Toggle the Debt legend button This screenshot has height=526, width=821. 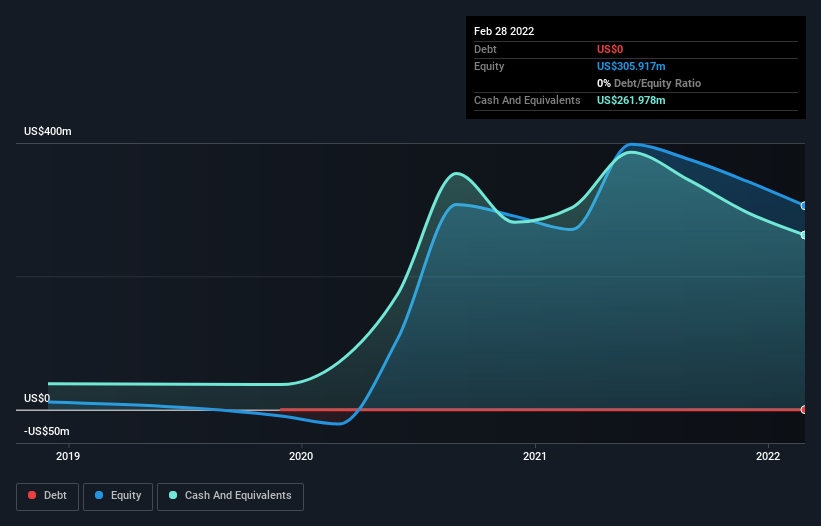click(48, 496)
